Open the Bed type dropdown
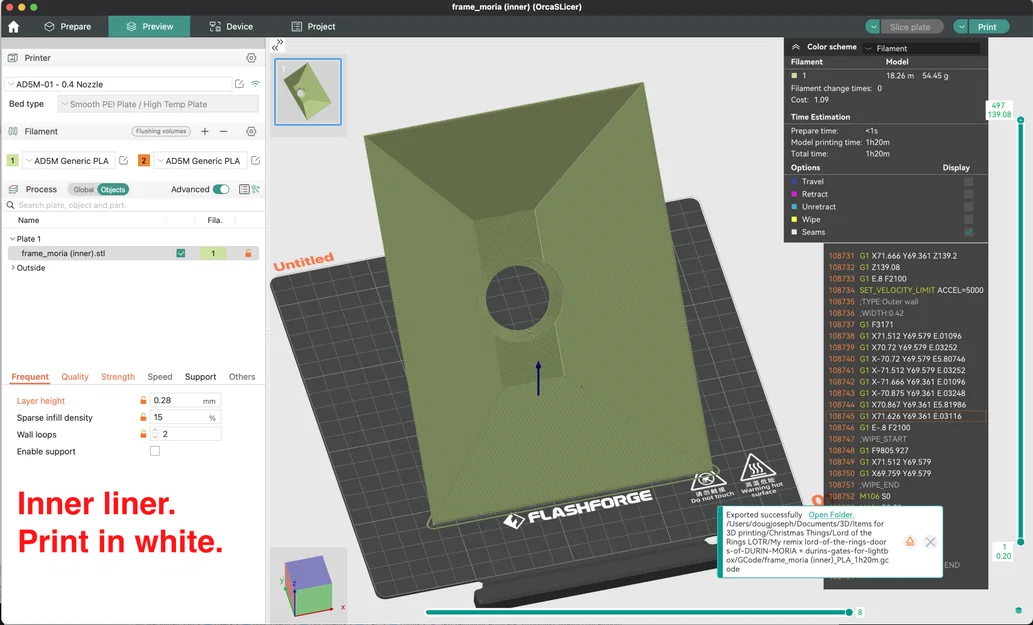 (x=158, y=104)
